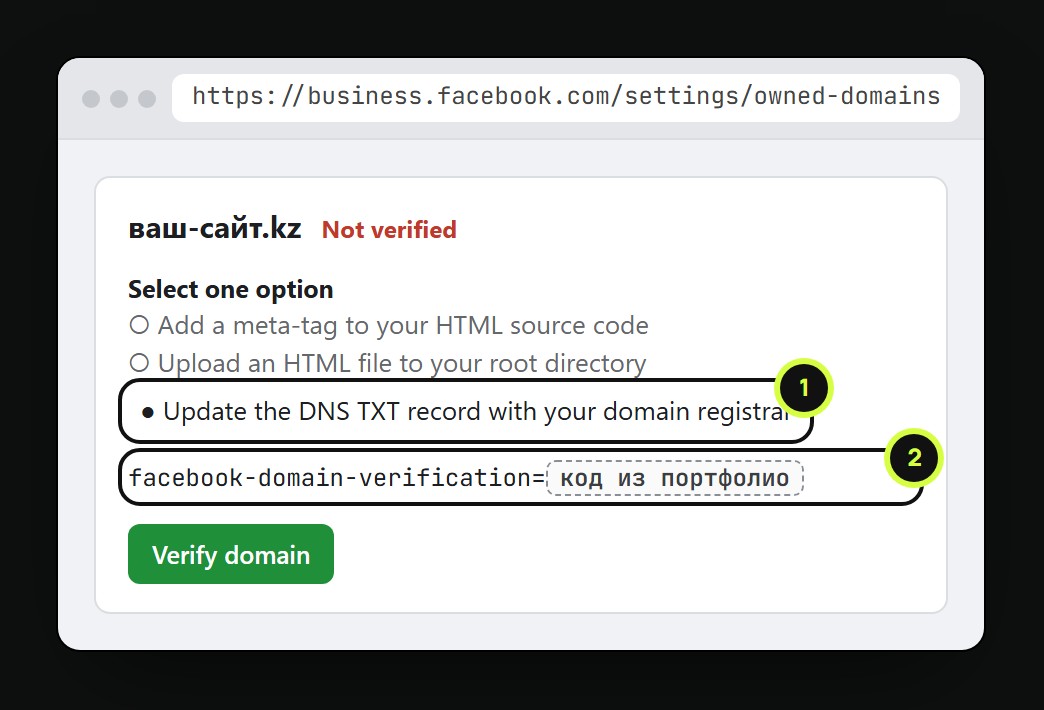Click the numbered badge 2 marker

[914, 458]
